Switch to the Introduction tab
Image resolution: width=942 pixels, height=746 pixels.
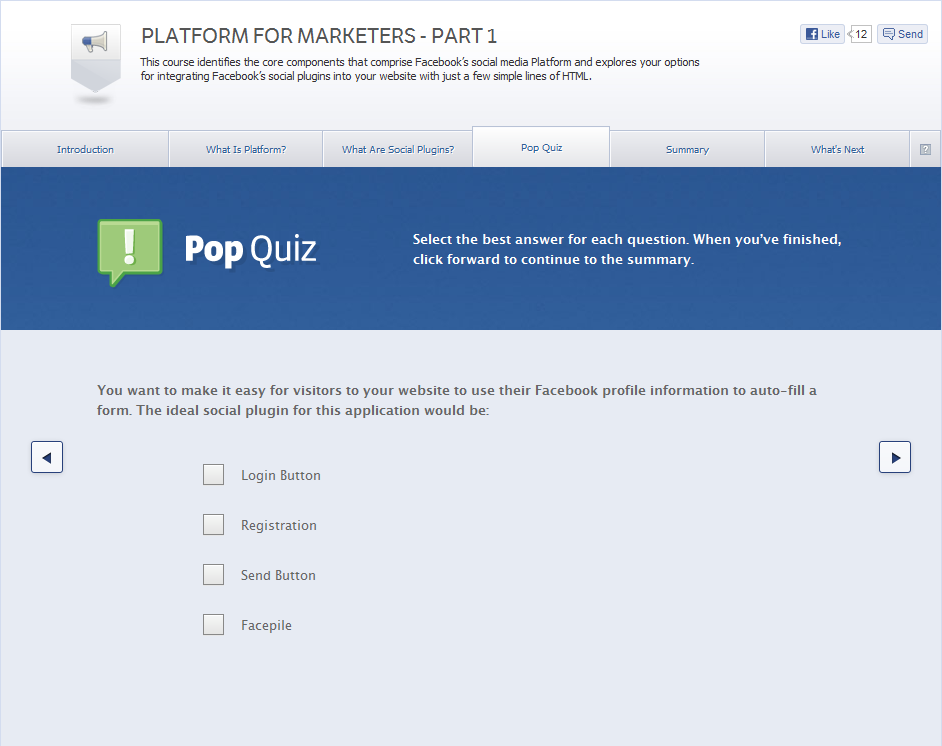pyautogui.click(x=85, y=149)
